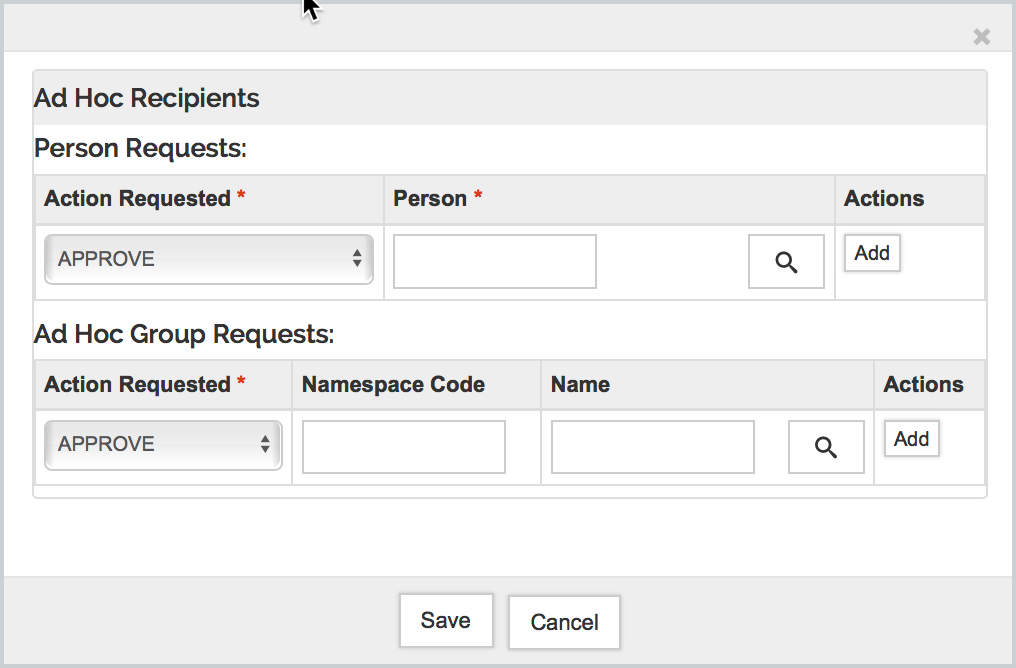The image size is (1016, 668).
Task: Click Add in the Person Requests row
Action: click(872, 253)
